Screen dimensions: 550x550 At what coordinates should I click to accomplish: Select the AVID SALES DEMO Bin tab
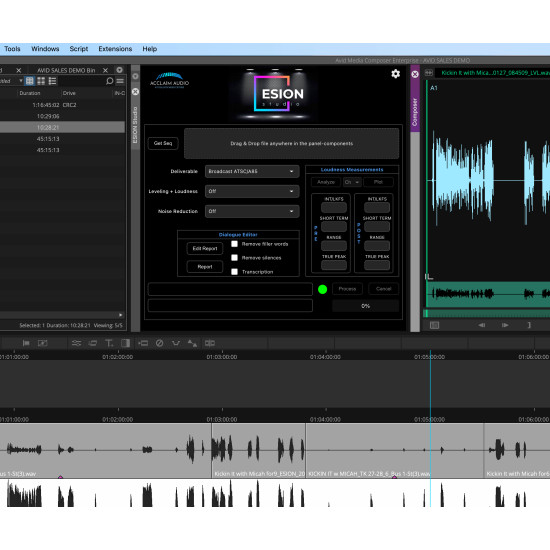click(x=66, y=70)
